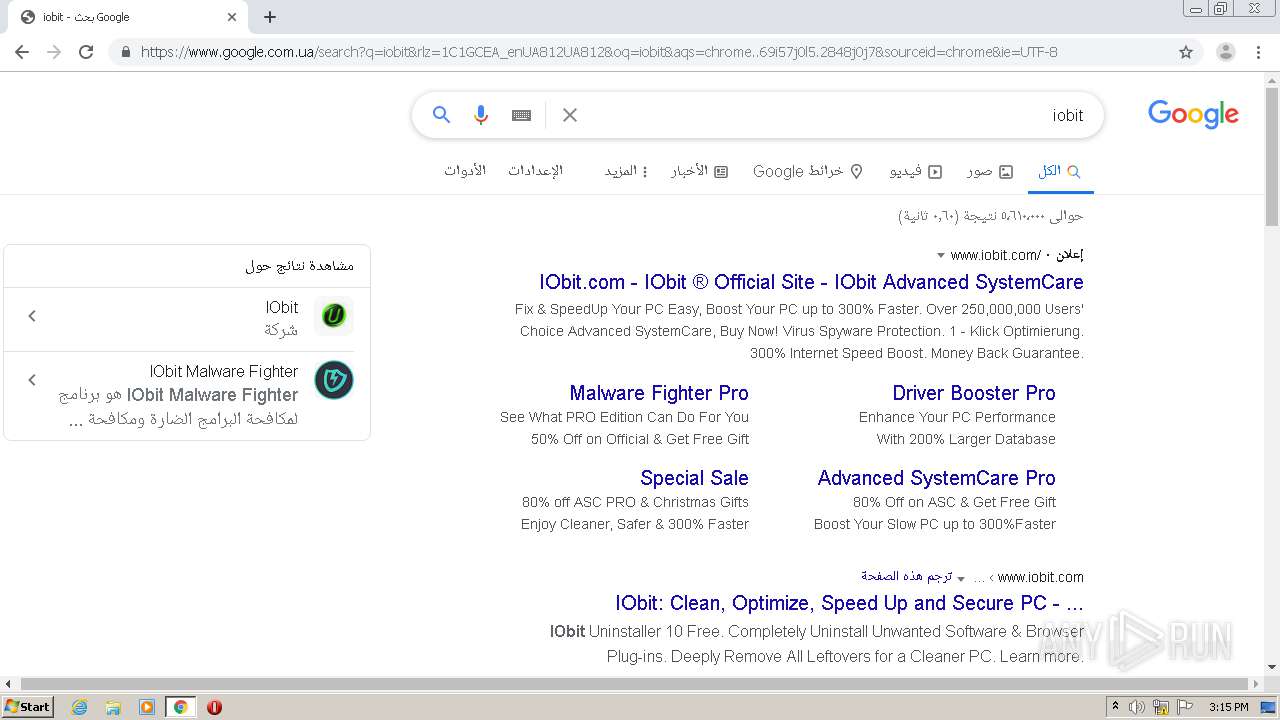Click the مشاهدة نتائج حول heading
Screen dimensions: 1280x720
(x=299, y=266)
